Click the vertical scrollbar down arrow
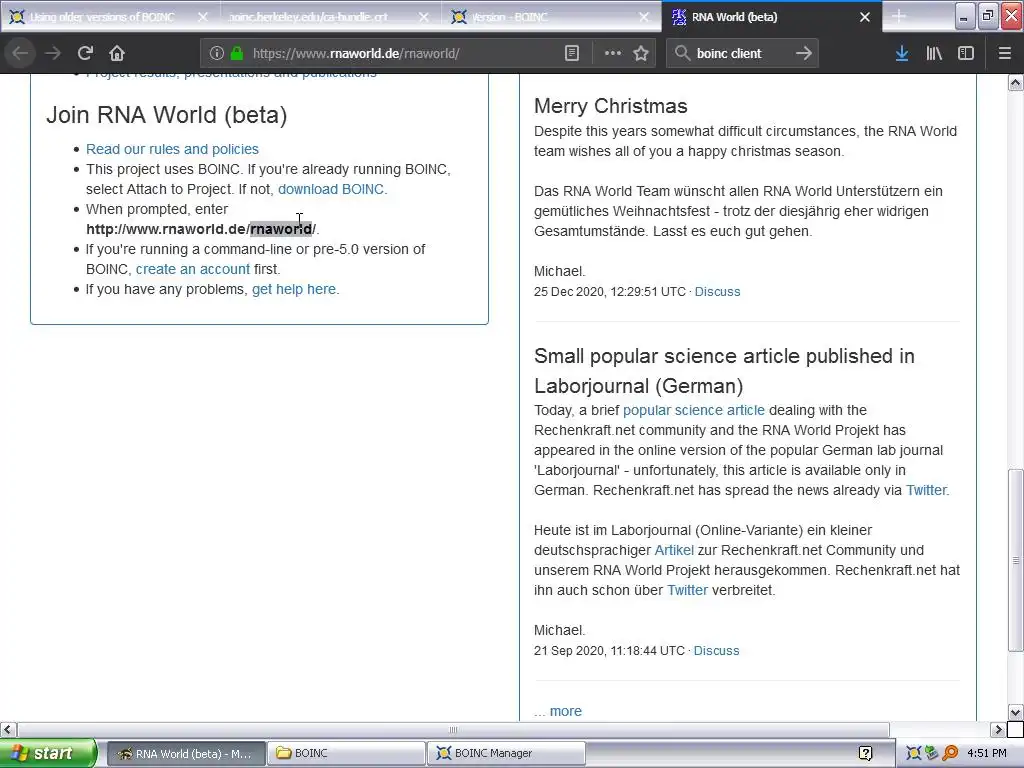Image resolution: width=1024 pixels, height=768 pixels. (x=1016, y=712)
